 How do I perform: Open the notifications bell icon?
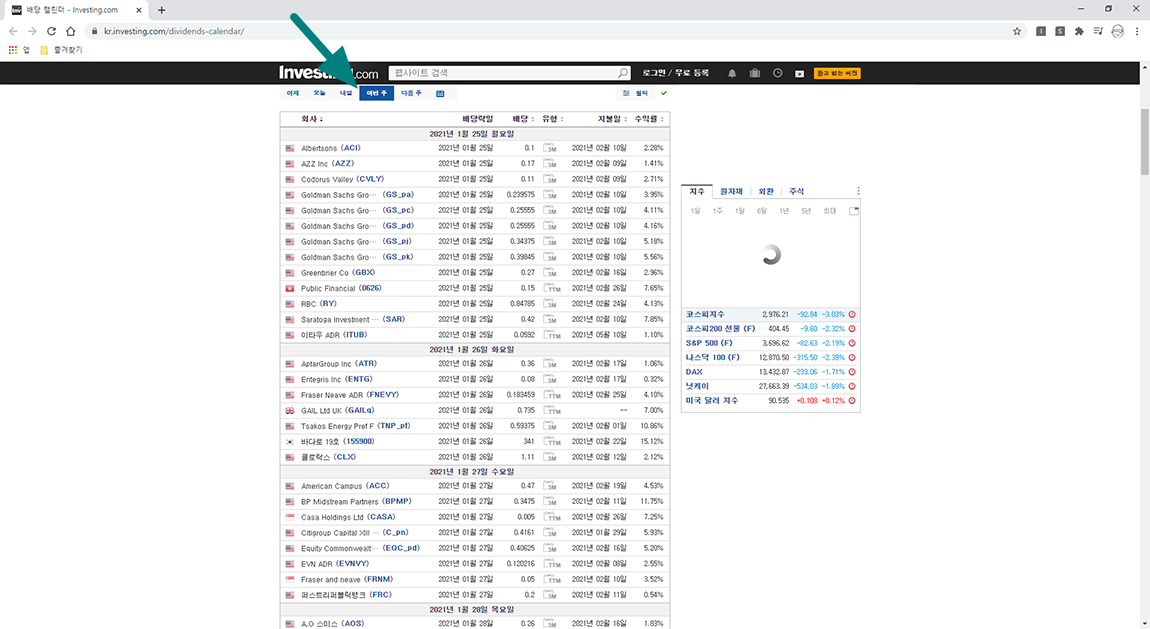[732, 73]
